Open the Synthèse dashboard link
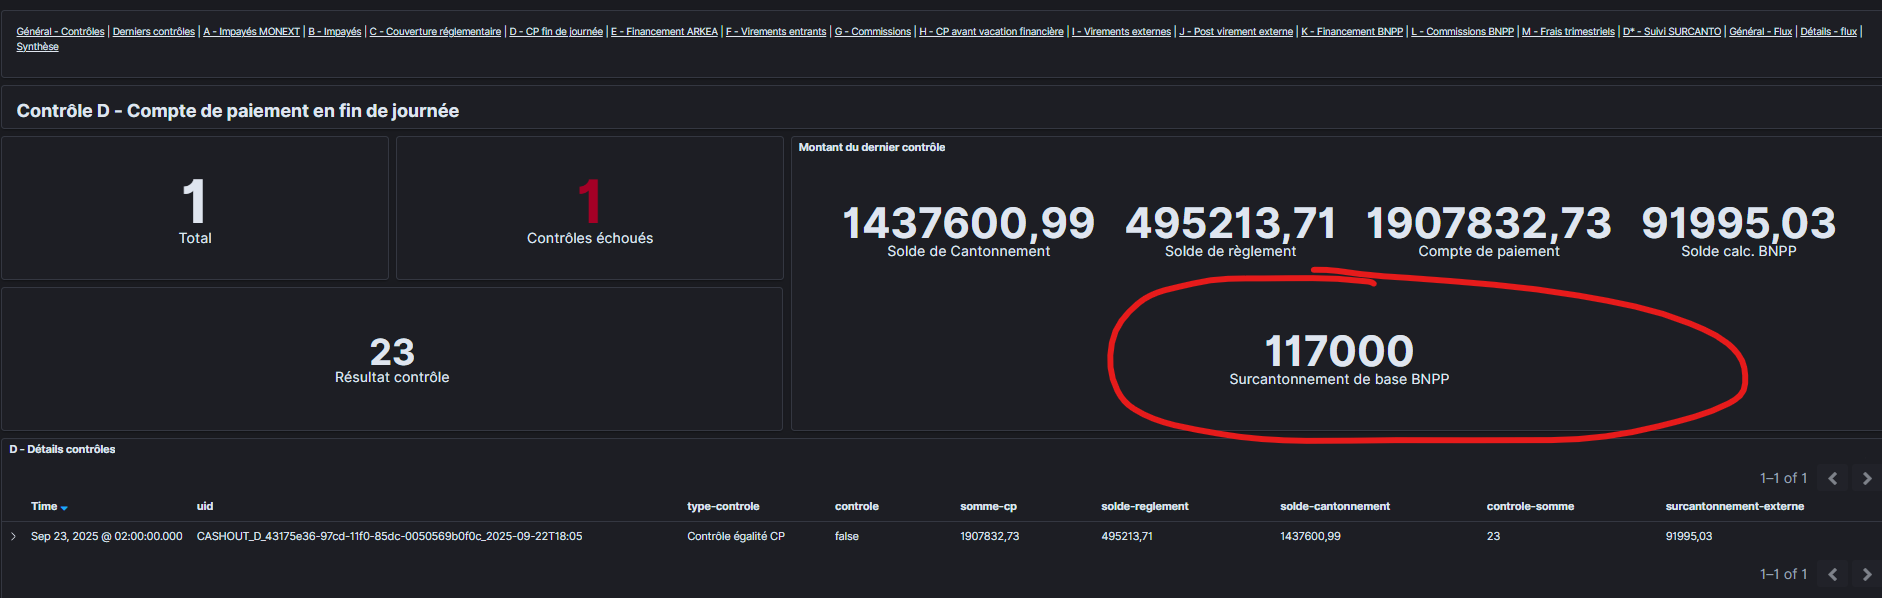1882x598 pixels. coord(37,47)
